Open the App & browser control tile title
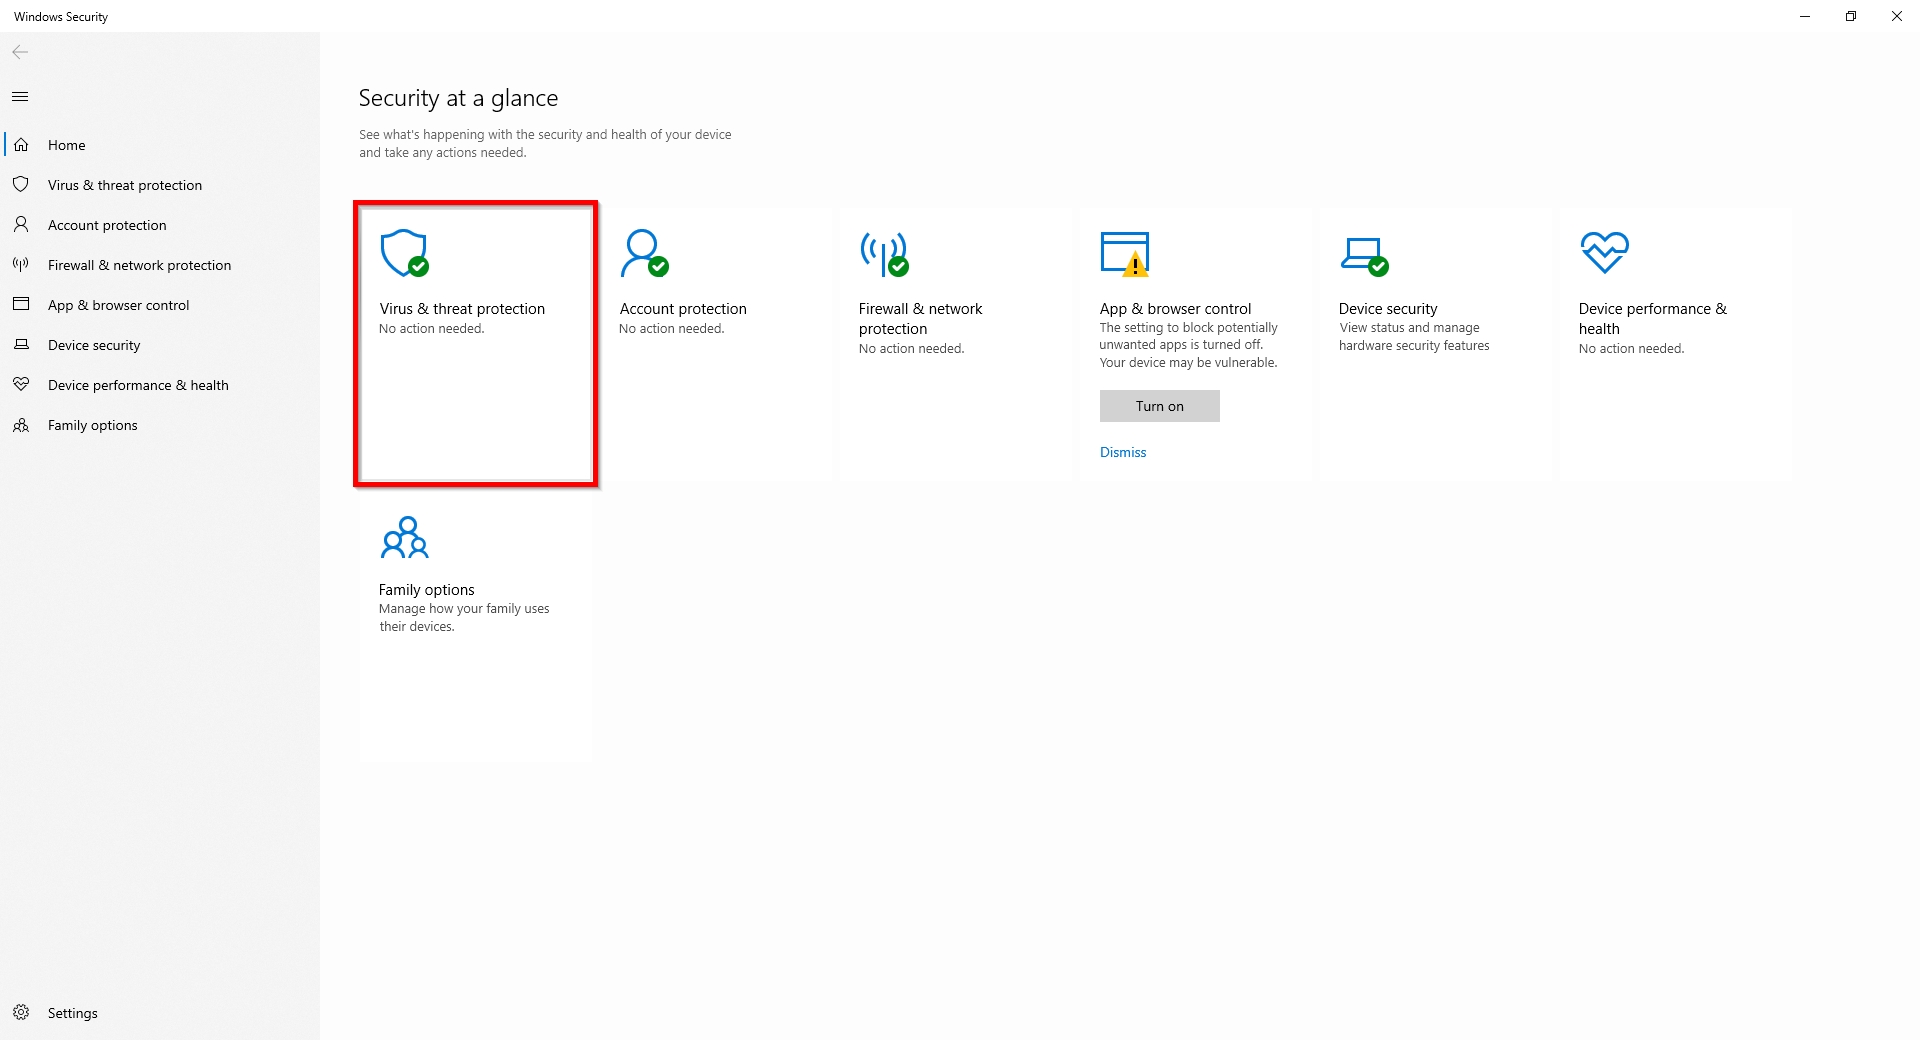 tap(1175, 309)
